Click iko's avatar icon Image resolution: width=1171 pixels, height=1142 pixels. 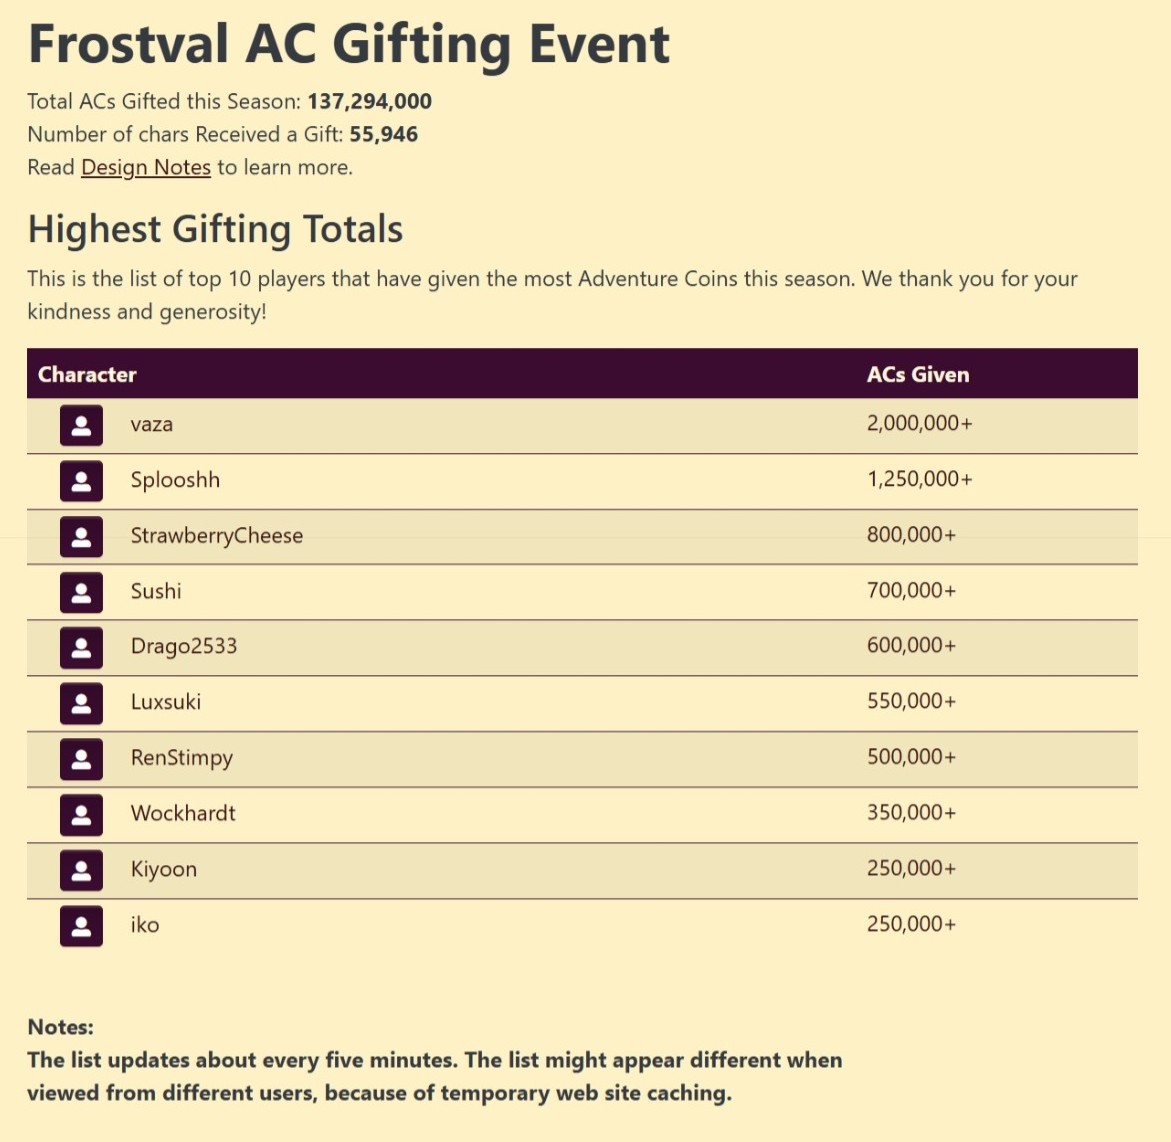click(x=82, y=926)
